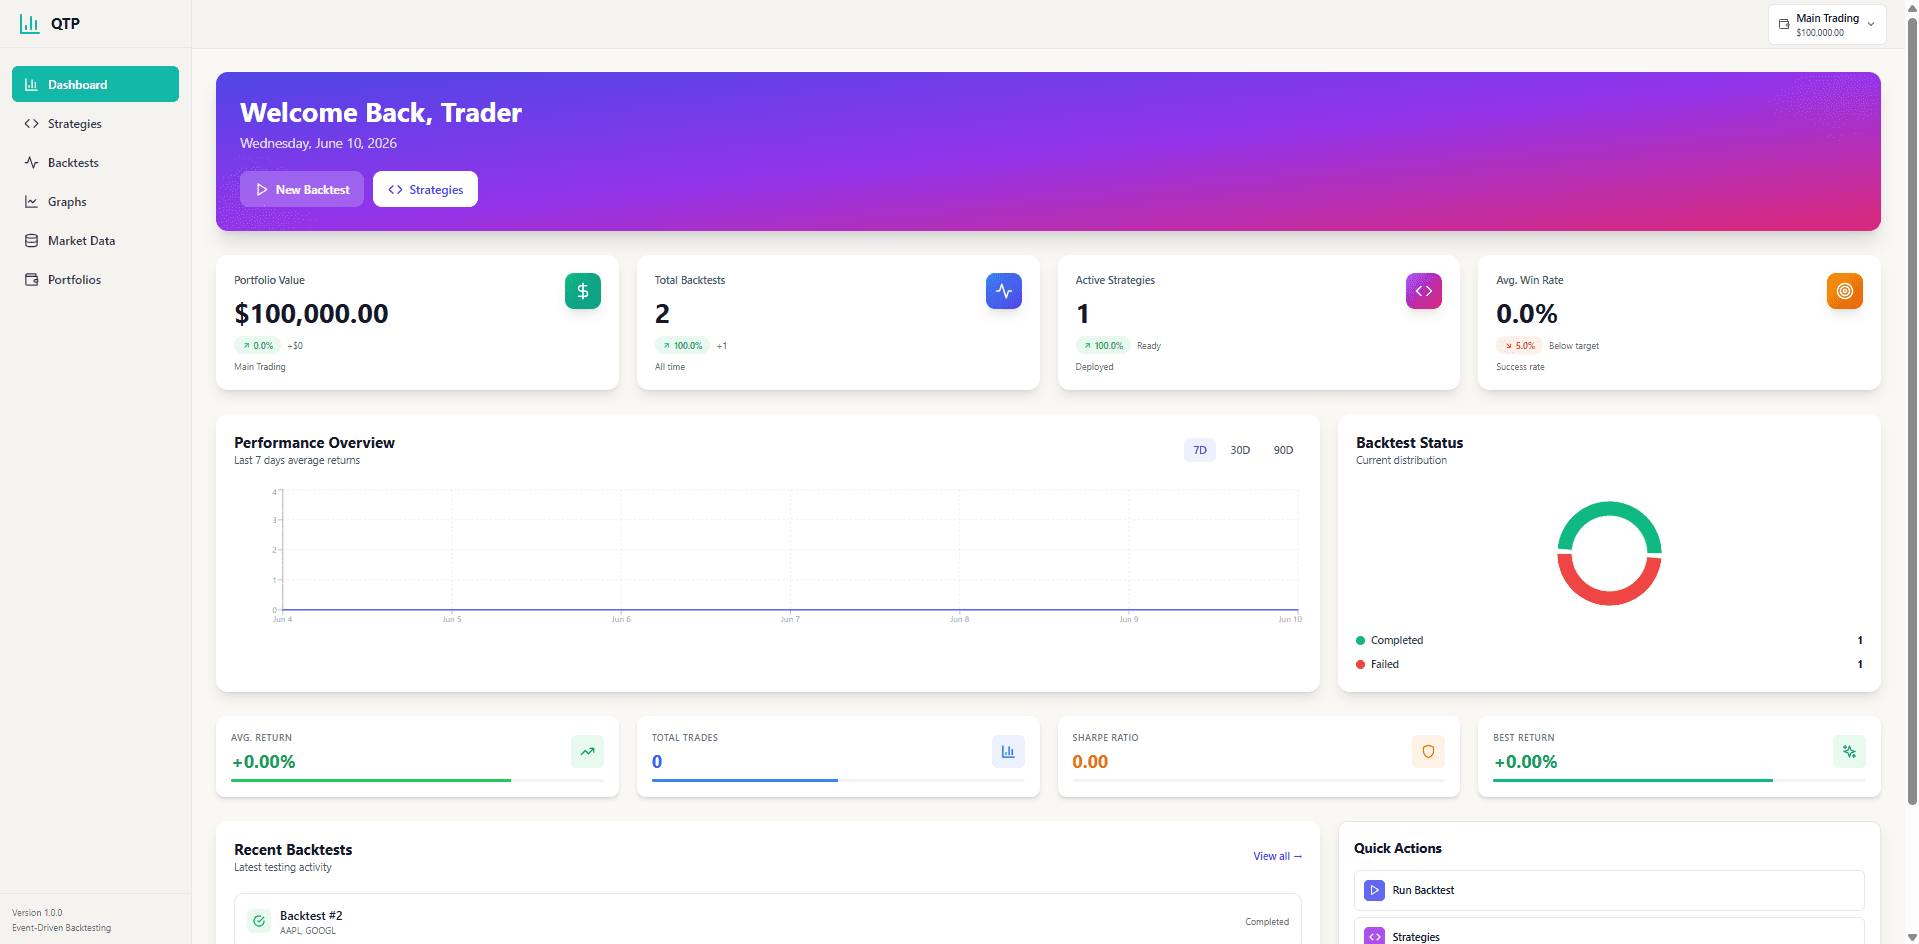Viewport: 1919px width, 944px height.
Task: Click the purple code Active Strategies icon
Action: pos(1424,291)
